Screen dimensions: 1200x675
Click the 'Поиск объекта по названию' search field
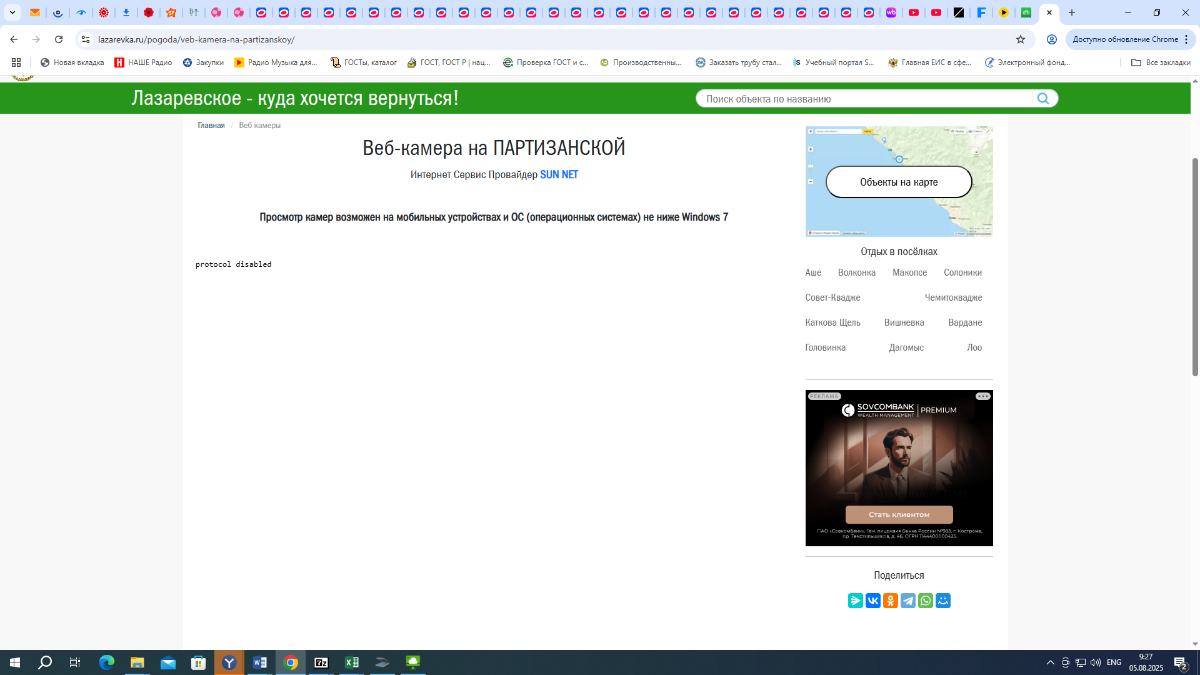[x=865, y=99]
